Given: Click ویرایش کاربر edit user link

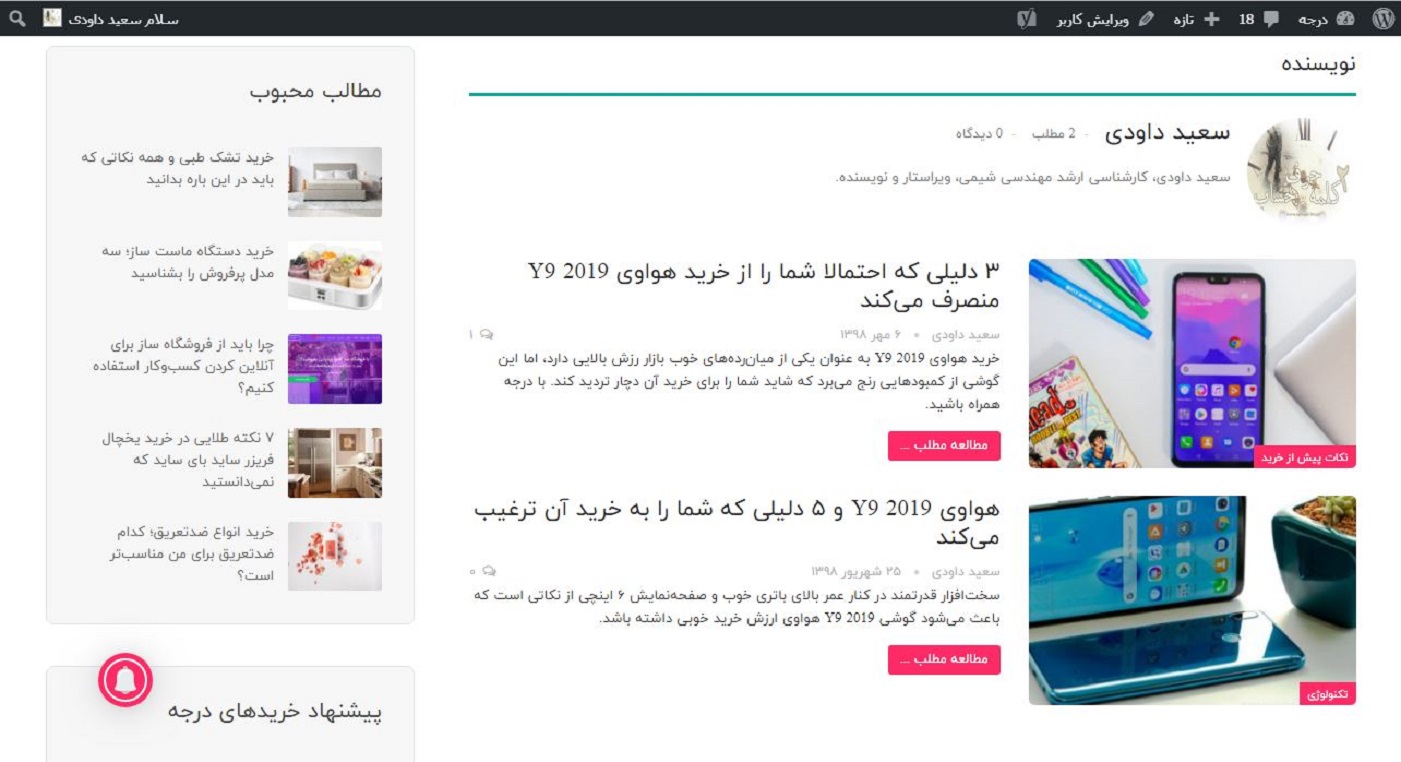Looking at the screenshot, I should click(x=1105, y=18).
